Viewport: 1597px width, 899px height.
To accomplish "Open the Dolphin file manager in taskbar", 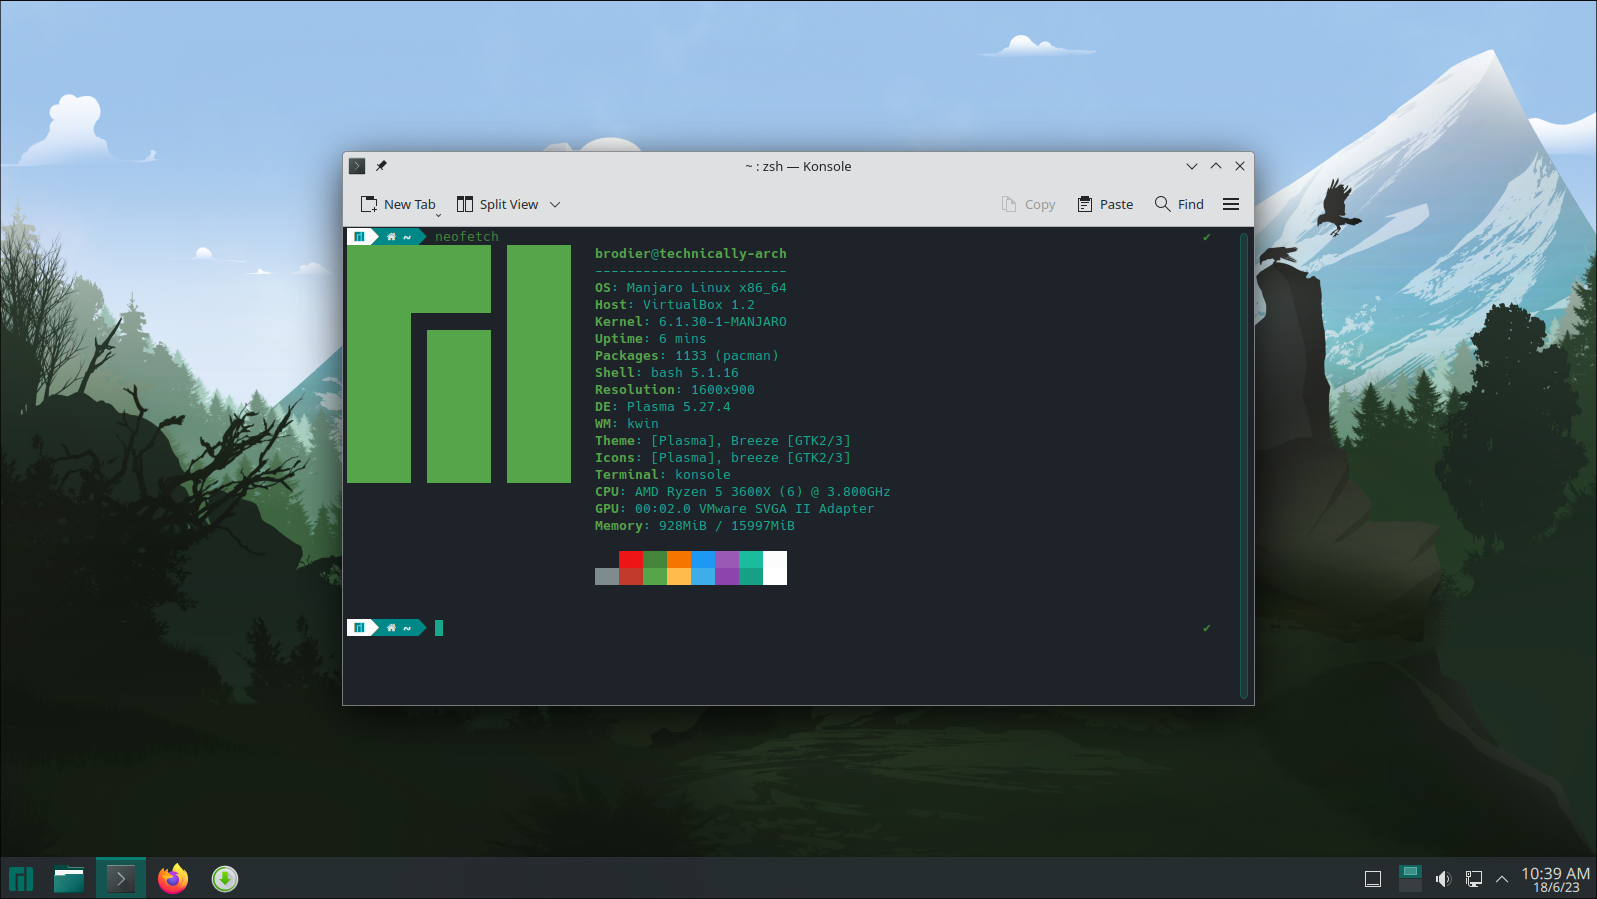I will 69,879.
